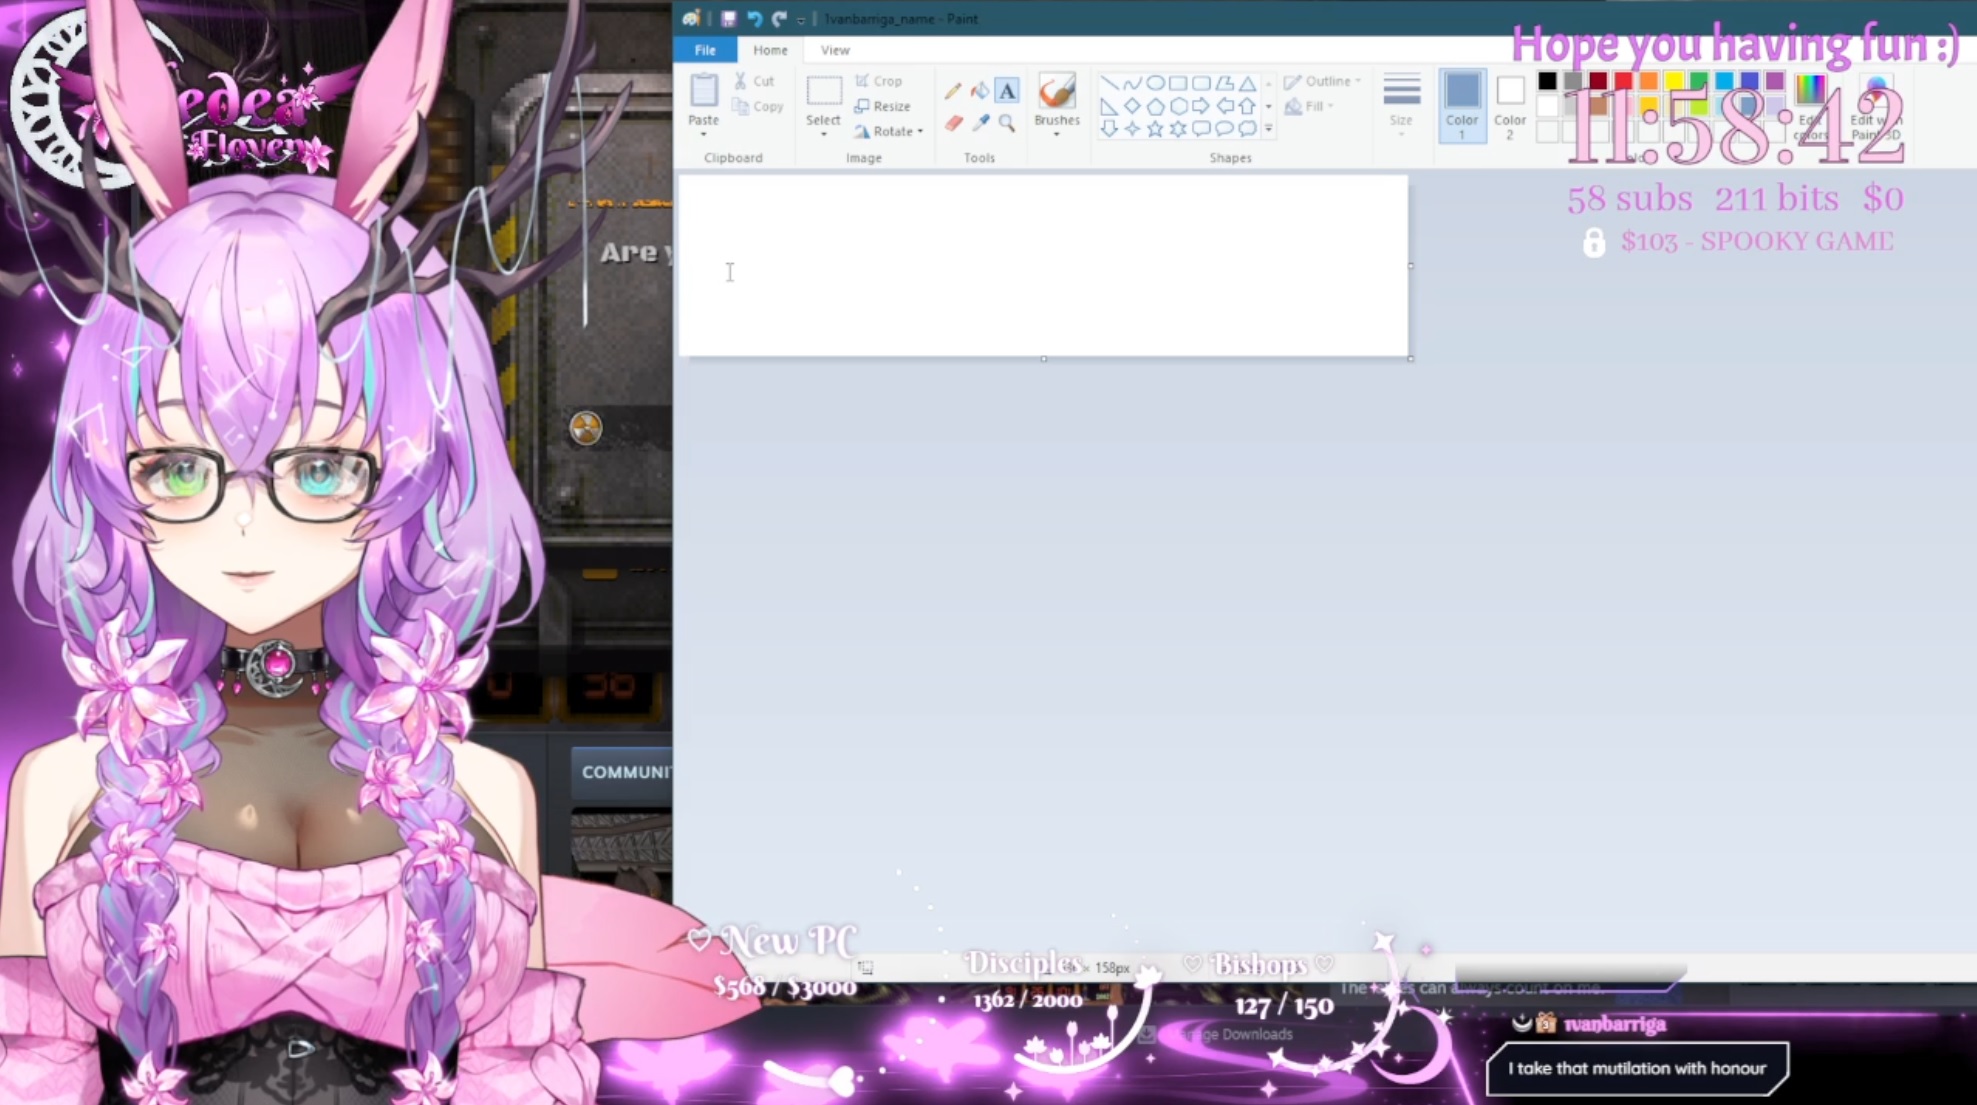This screenshot has height=1105, width=1977.
Task: Select the Pencil tool in Paint
Action: 952,91
